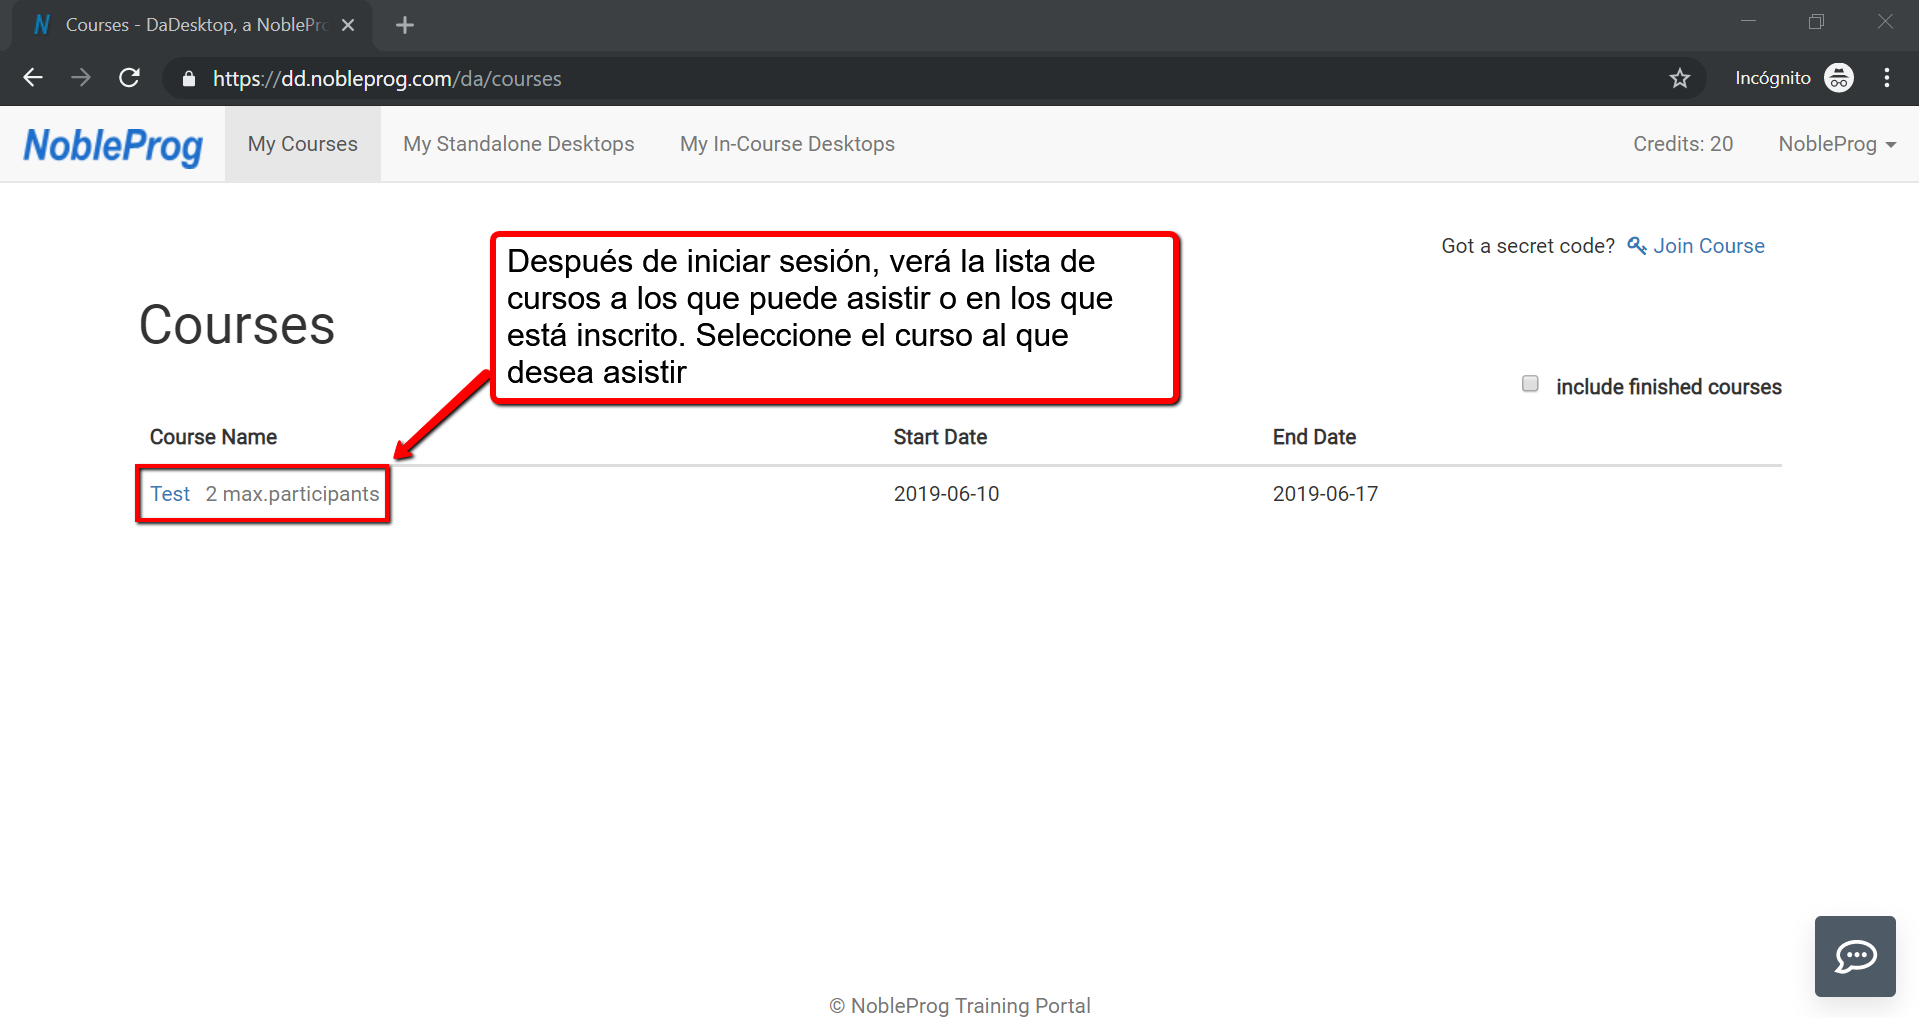
Task: Enable include finished courses checkbox
Action: pos(1530,384)
